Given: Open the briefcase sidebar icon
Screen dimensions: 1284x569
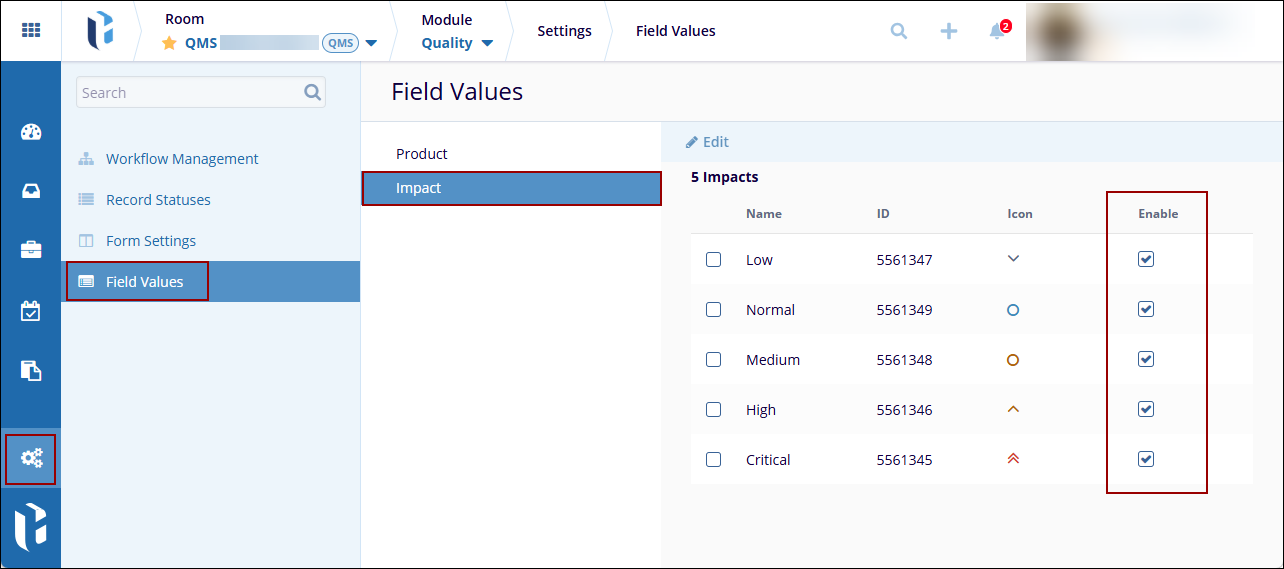Looking at the screenshot, I should [x=31, y=250].
